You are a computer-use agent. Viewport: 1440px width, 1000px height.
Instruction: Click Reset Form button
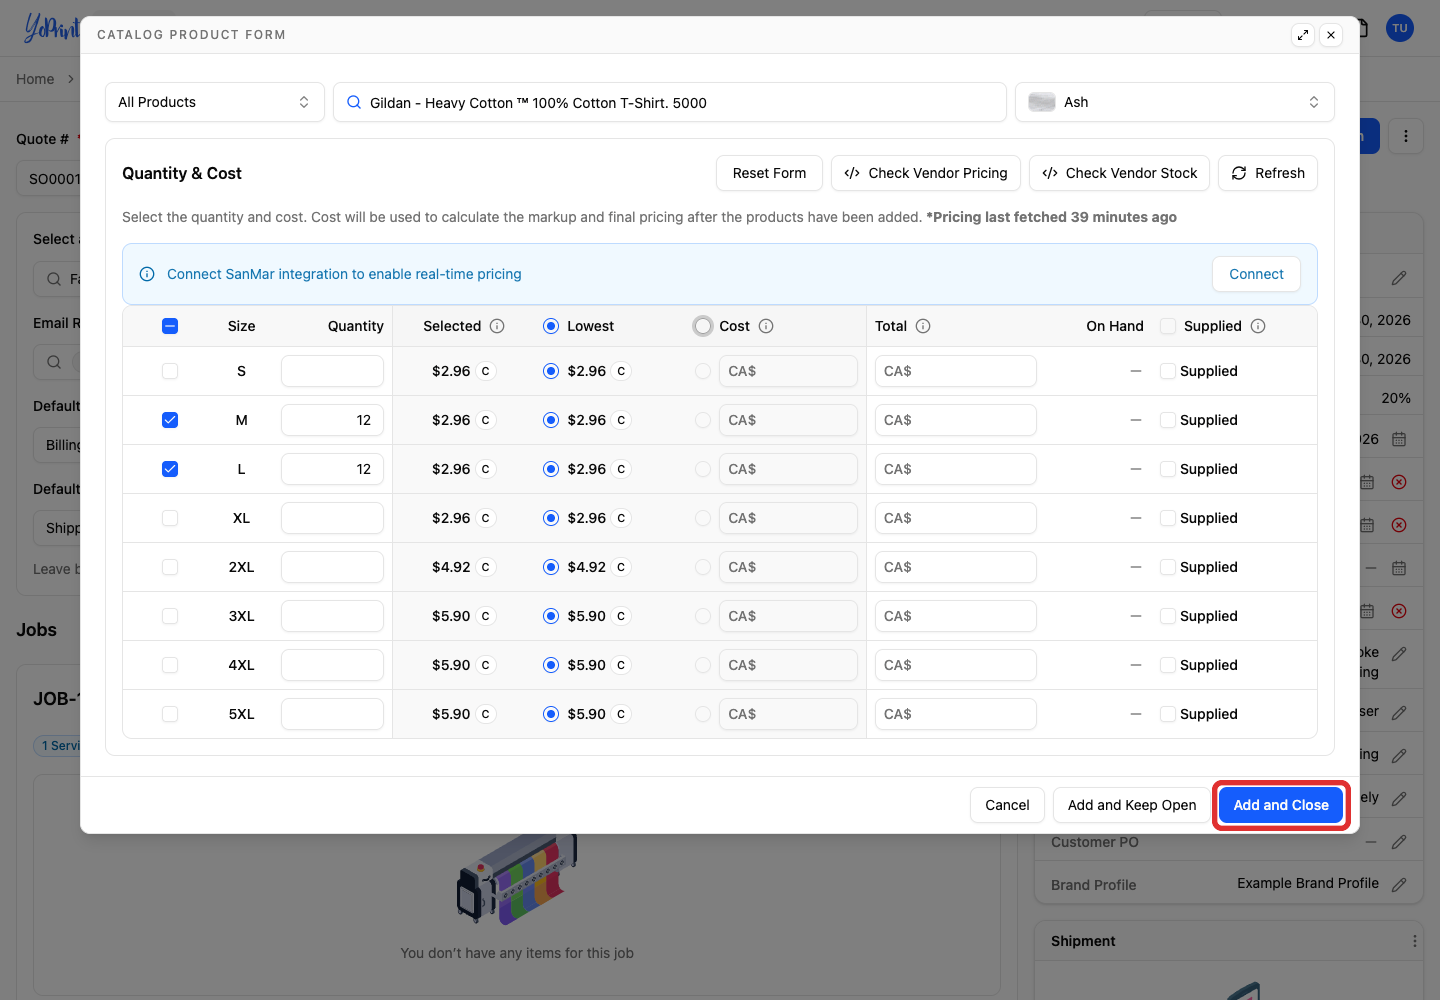(x=769, y=173)
